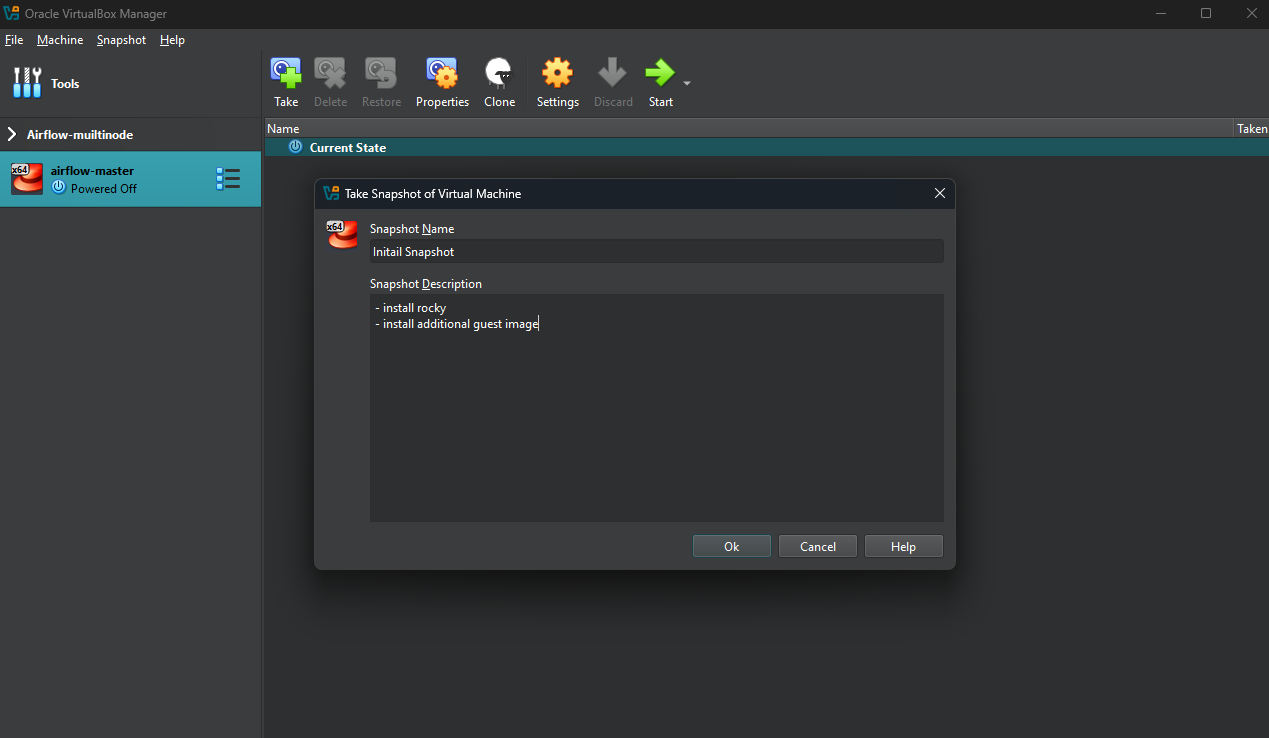
Task: Maximize the VirtualBox Manager window
Action: pos(1205,13)
